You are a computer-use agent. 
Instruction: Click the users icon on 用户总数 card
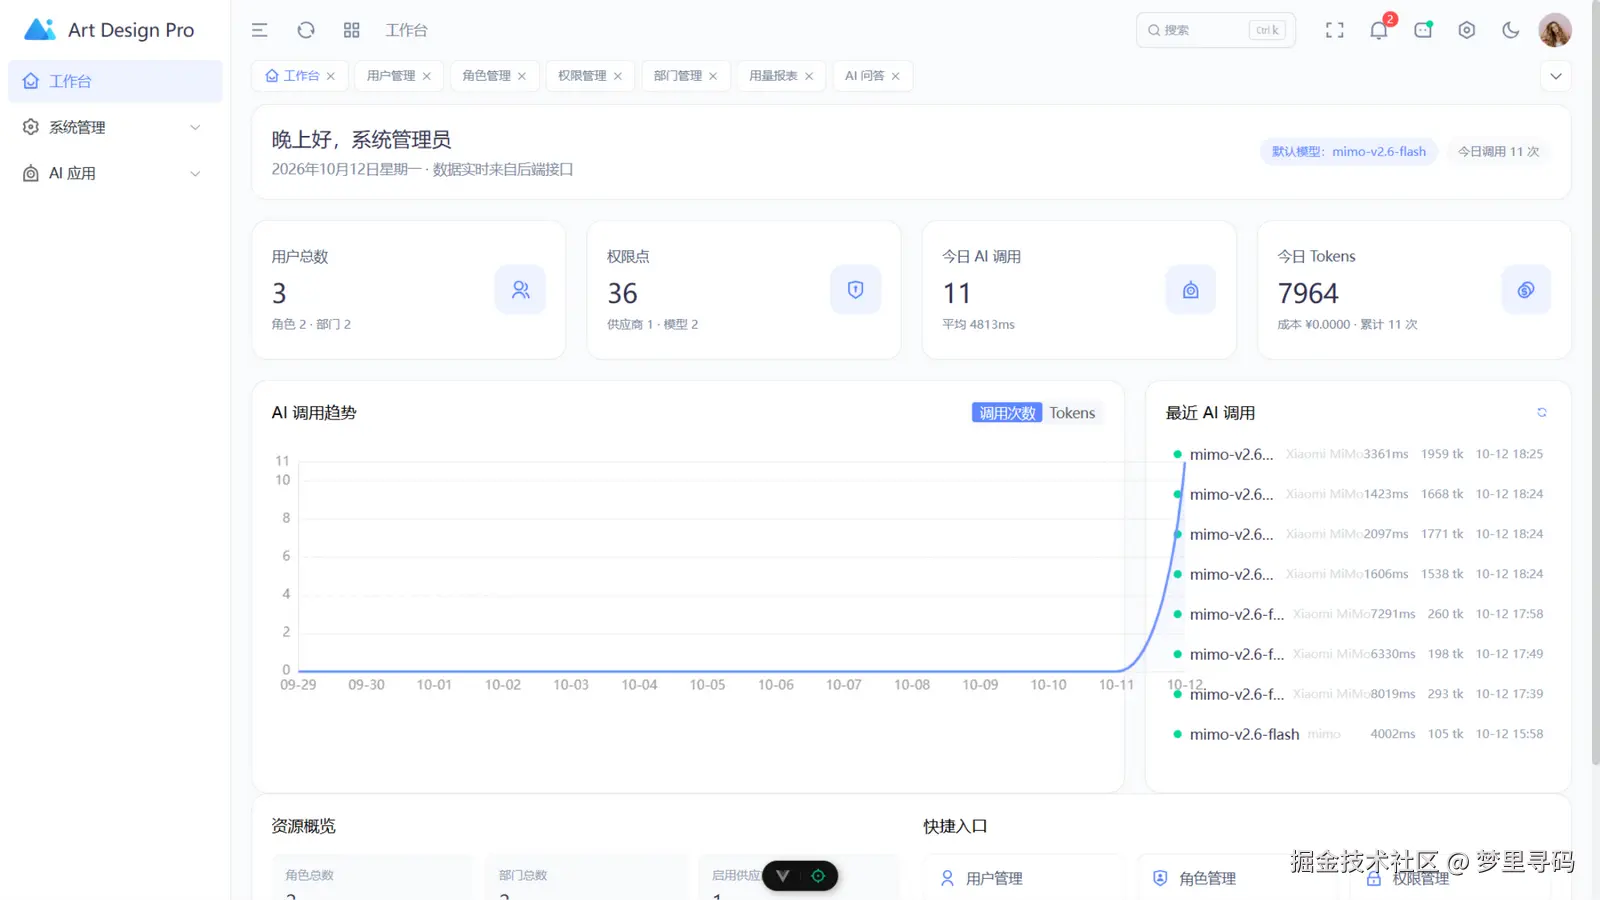tap(520, 290)
